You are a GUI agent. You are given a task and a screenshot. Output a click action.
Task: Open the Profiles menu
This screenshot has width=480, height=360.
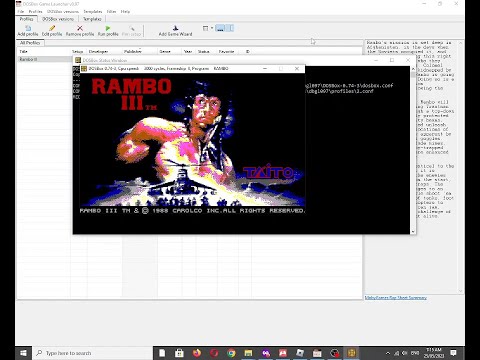point(35,12)
